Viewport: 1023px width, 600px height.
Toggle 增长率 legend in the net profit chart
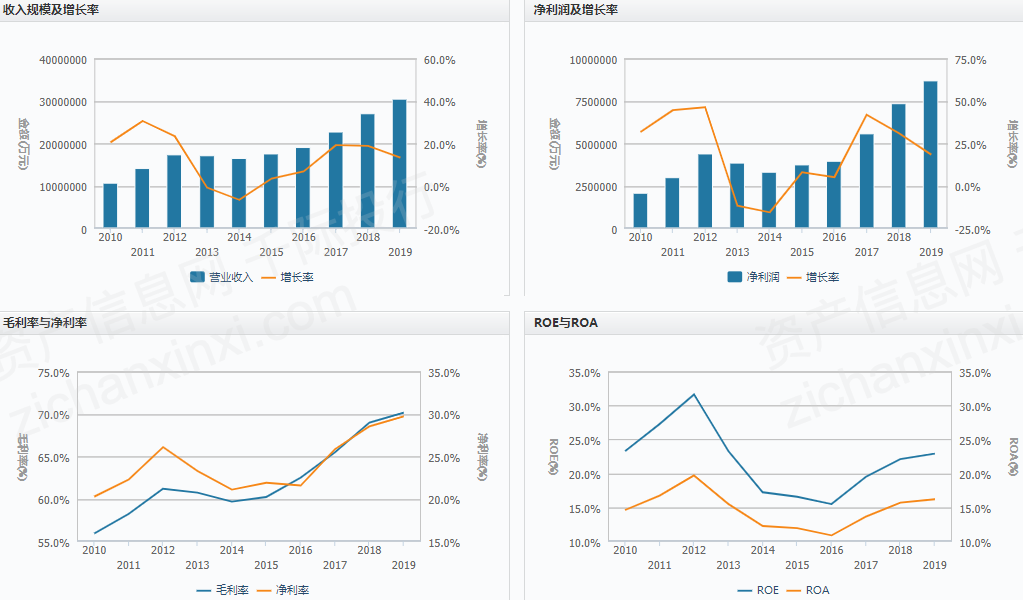822,277
